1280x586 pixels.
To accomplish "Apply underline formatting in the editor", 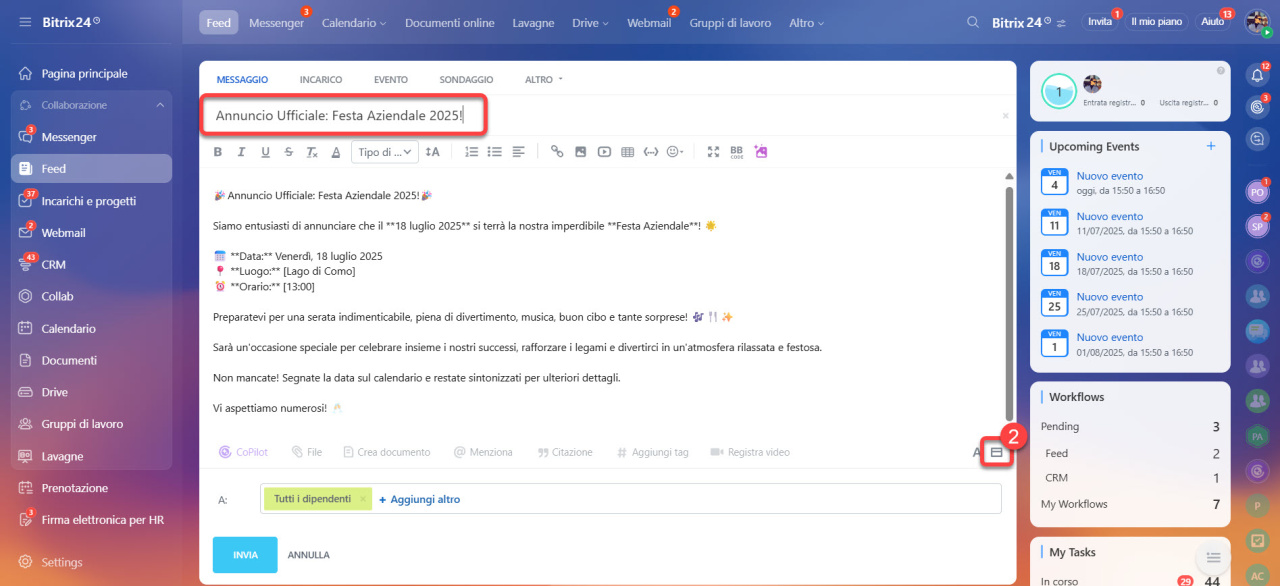I will (x=265, y=152).
